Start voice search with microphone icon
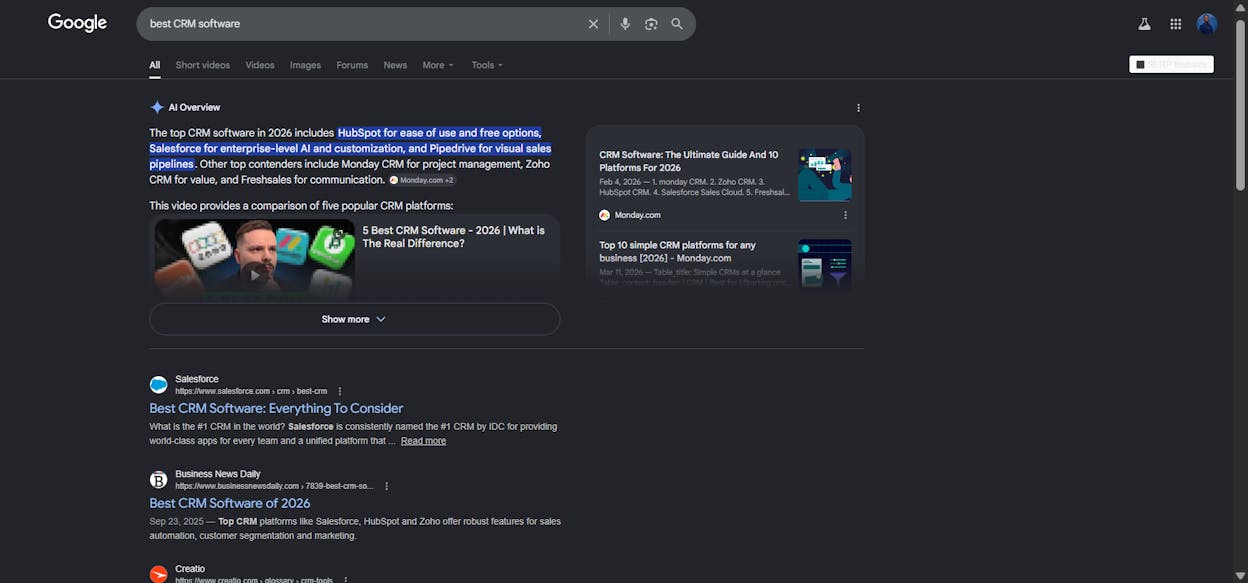The image size is (1248, 583). click(x=625, y=24)
